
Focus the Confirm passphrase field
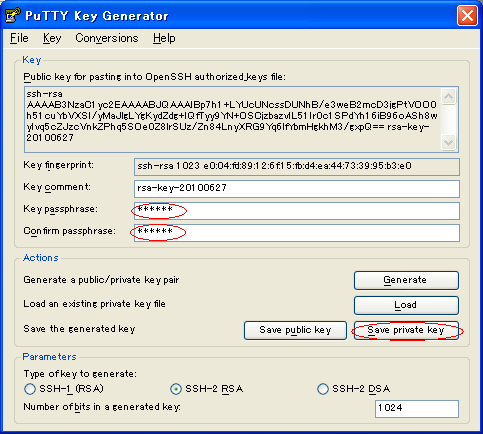(297, 233)
